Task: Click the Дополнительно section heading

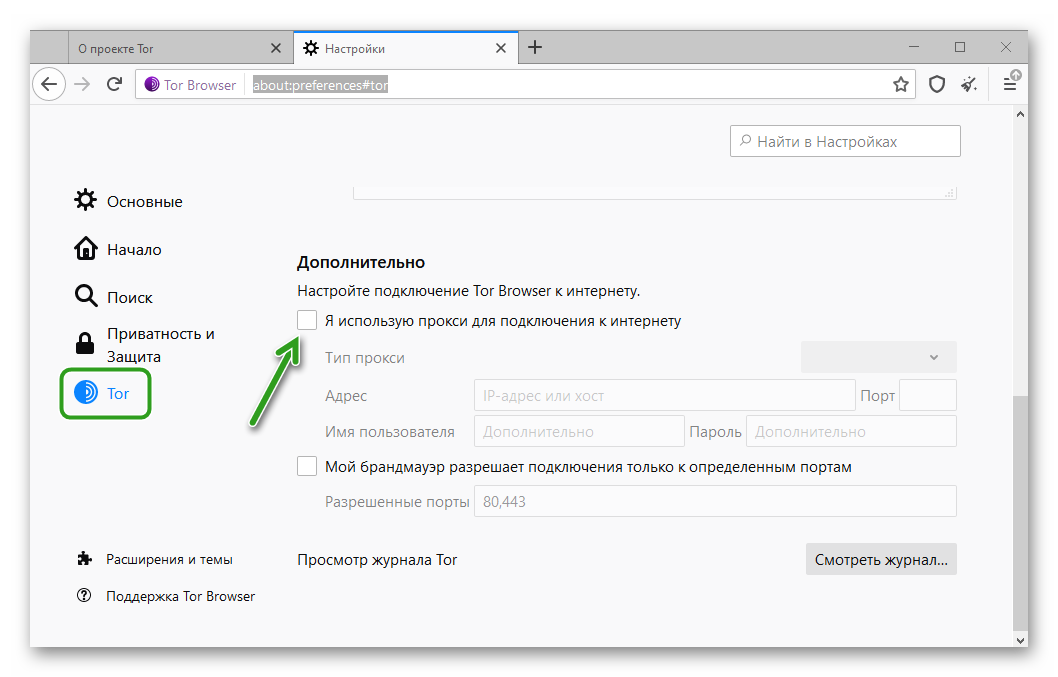Action: 361,262
